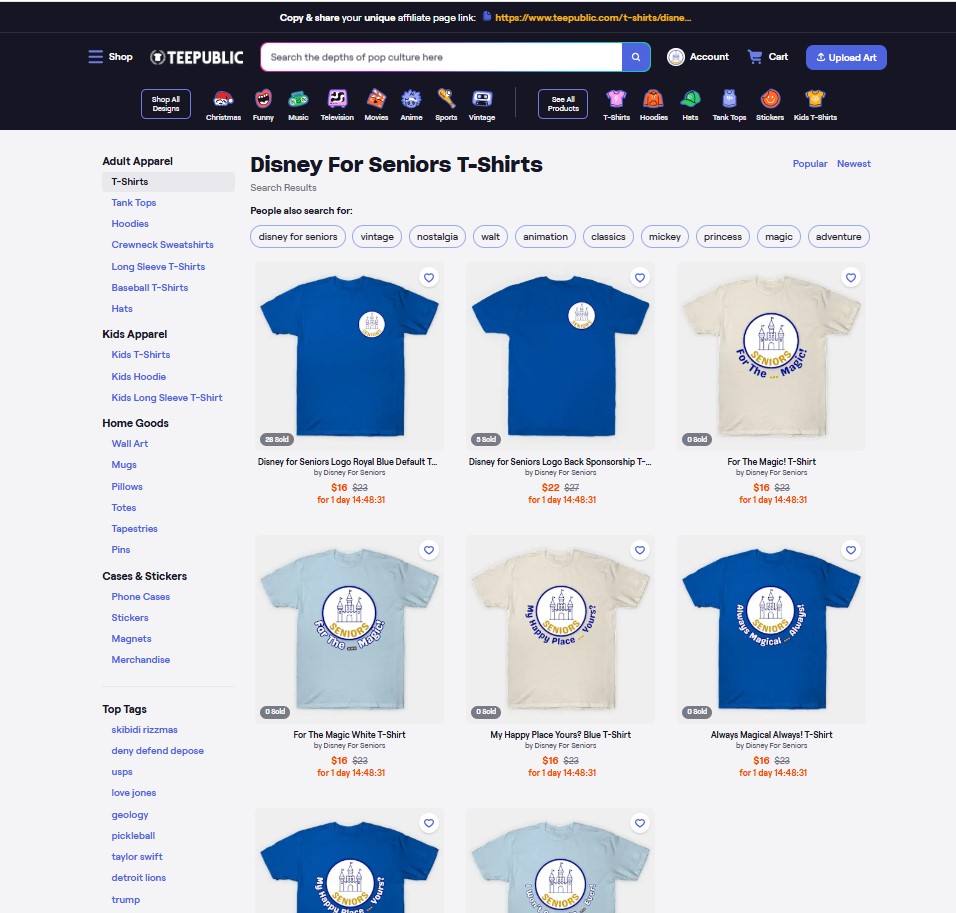Favorite the Always Magical Always! T-Shirt
The image size is (956, 913).
(851, 550)
